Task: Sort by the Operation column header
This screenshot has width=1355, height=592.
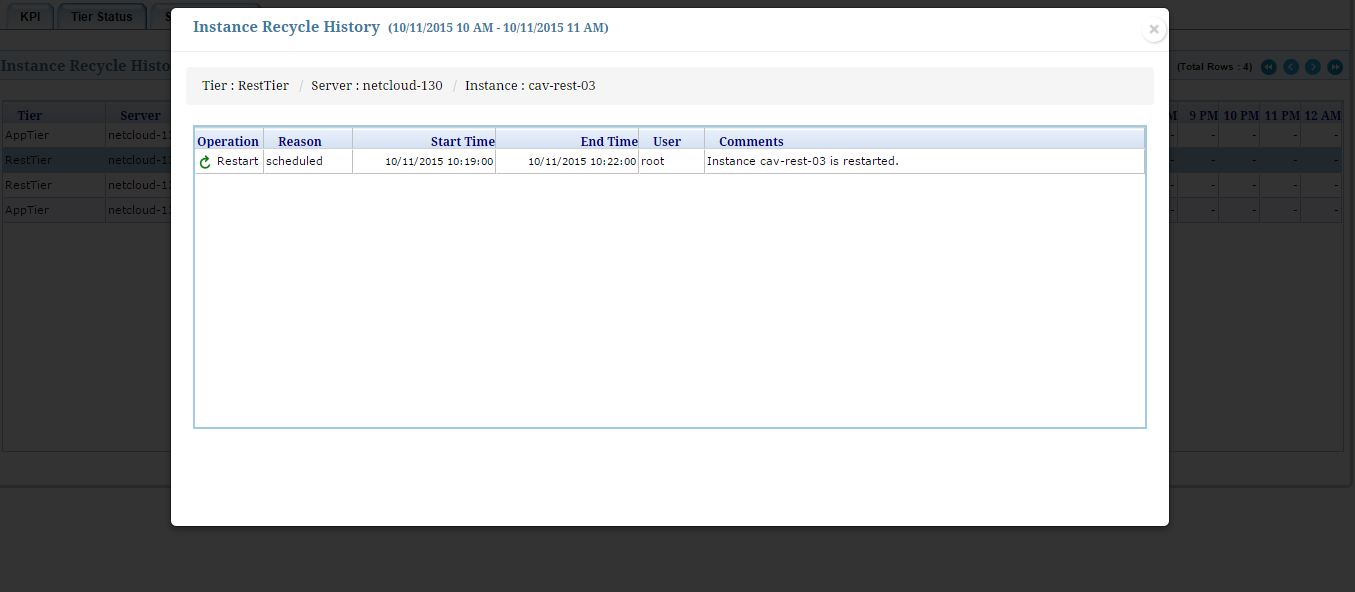Action: tap(228, 141)
